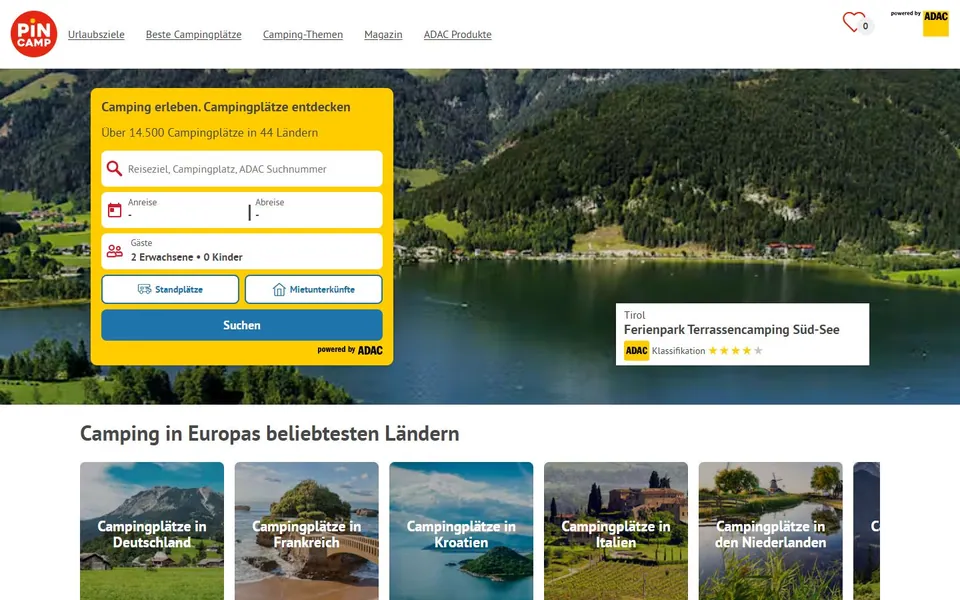Screen dimensions: 960x600
Task: Open the Camping-Themen menu
Action: [x=302, y=34]
